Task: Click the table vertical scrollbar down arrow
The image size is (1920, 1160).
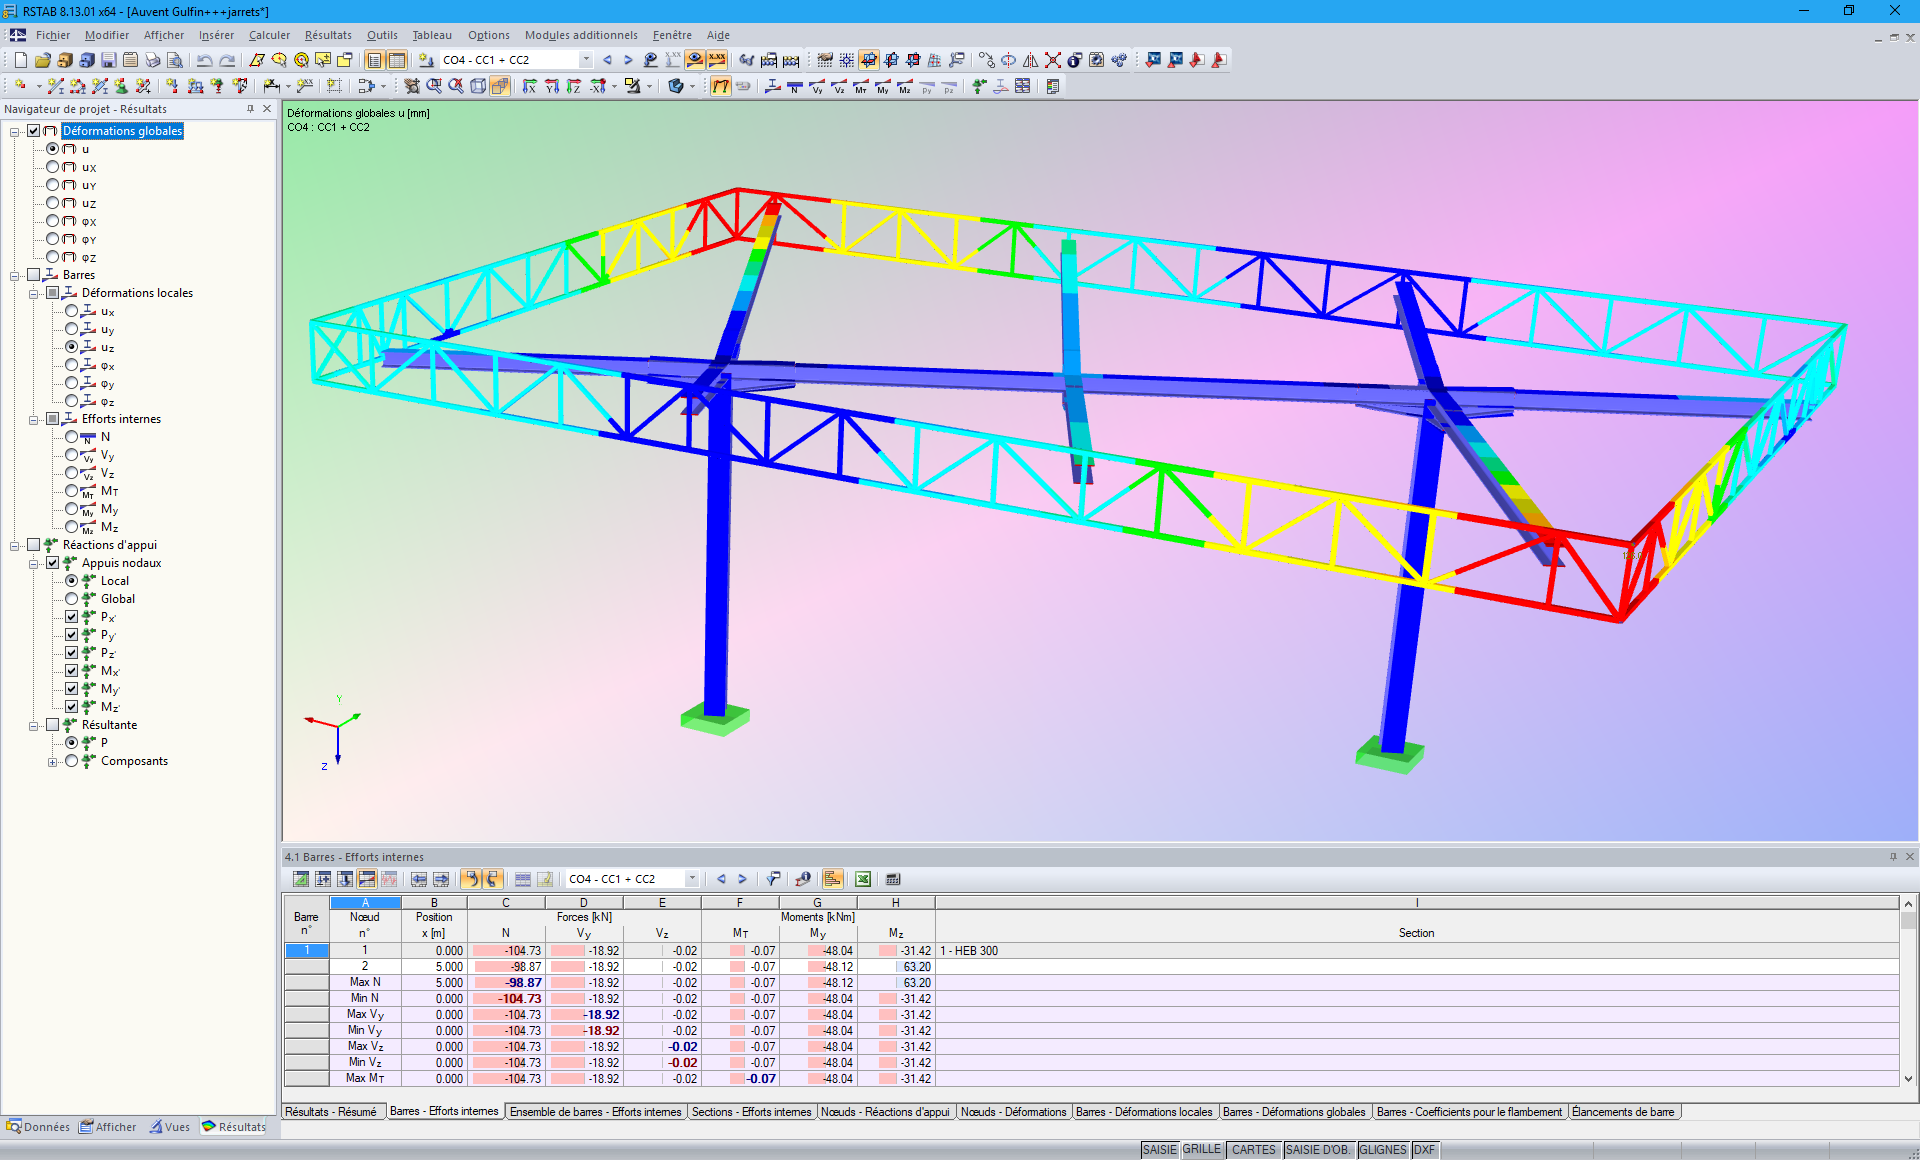Action: (1908, 1078)
